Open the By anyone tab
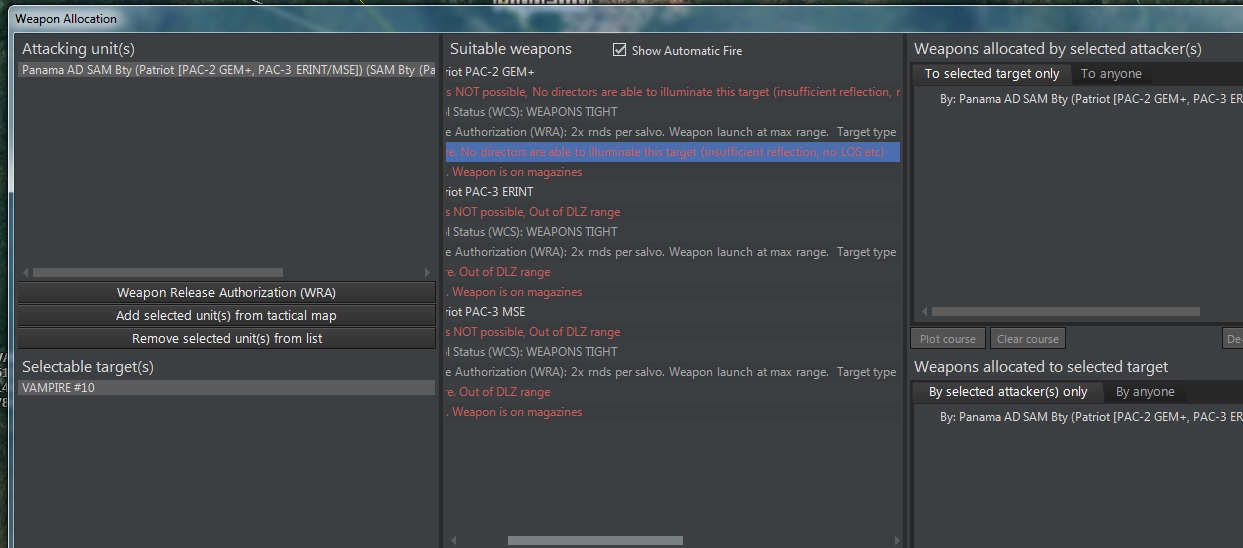 click(x=1145, y=392)
